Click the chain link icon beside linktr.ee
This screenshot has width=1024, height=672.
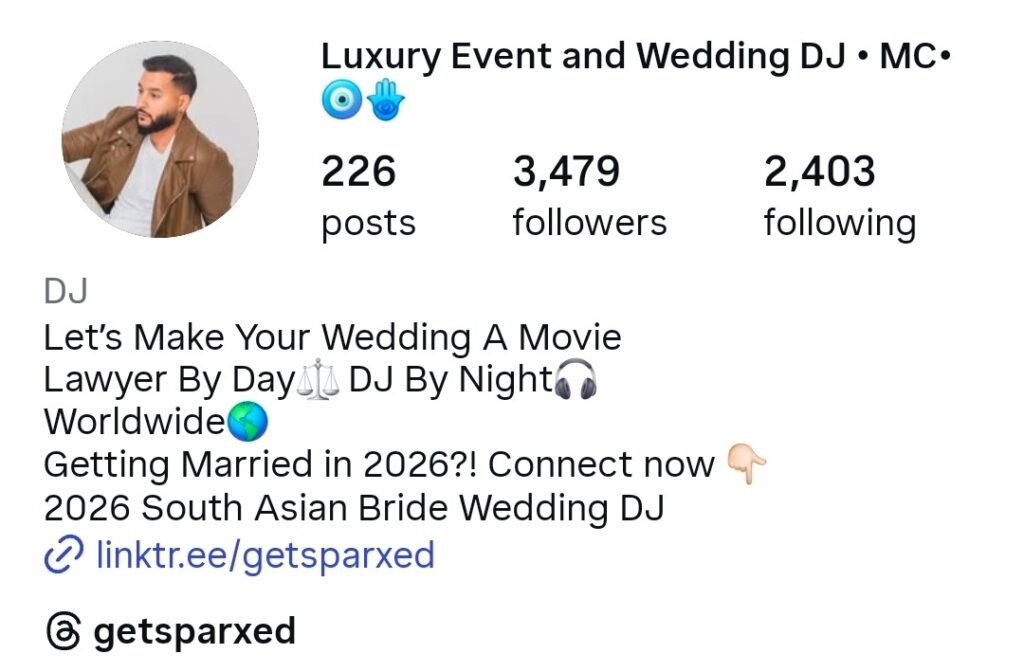click(x=63, y=554)
